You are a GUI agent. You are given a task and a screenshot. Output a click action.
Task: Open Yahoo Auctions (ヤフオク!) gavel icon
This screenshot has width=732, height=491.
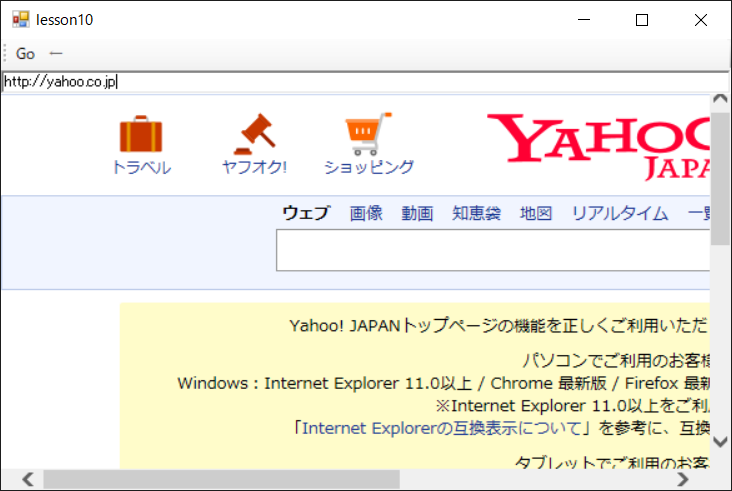point(254,133)
